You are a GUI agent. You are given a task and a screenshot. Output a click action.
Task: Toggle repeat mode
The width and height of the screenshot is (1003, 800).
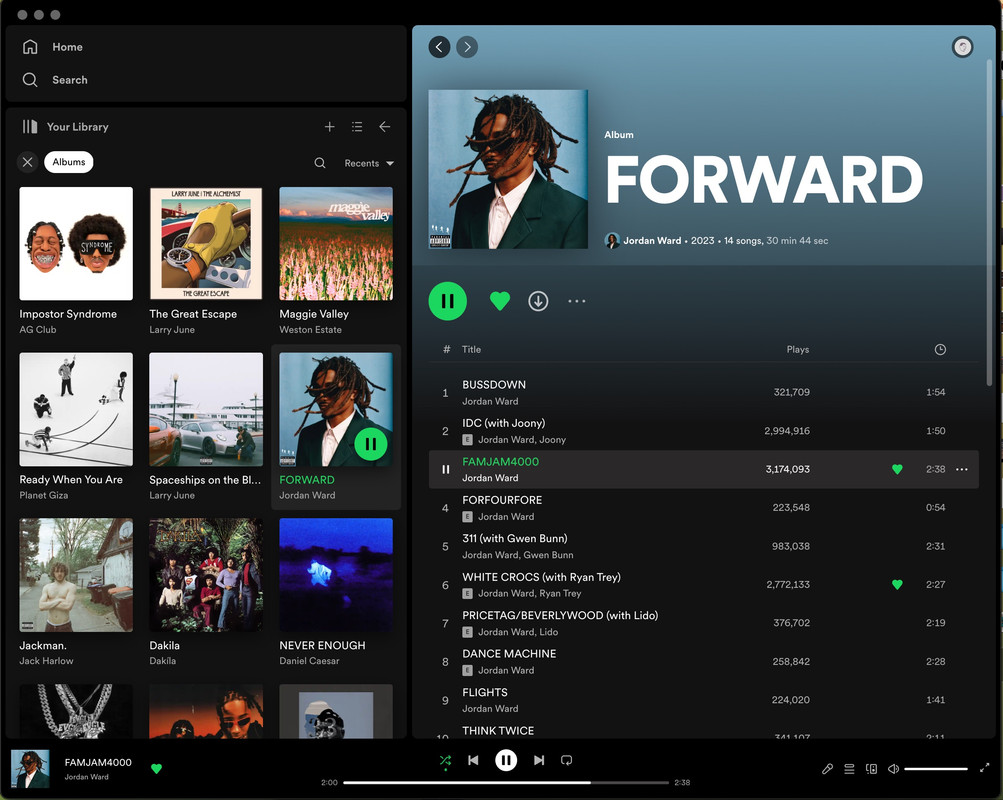coord(567,760)
